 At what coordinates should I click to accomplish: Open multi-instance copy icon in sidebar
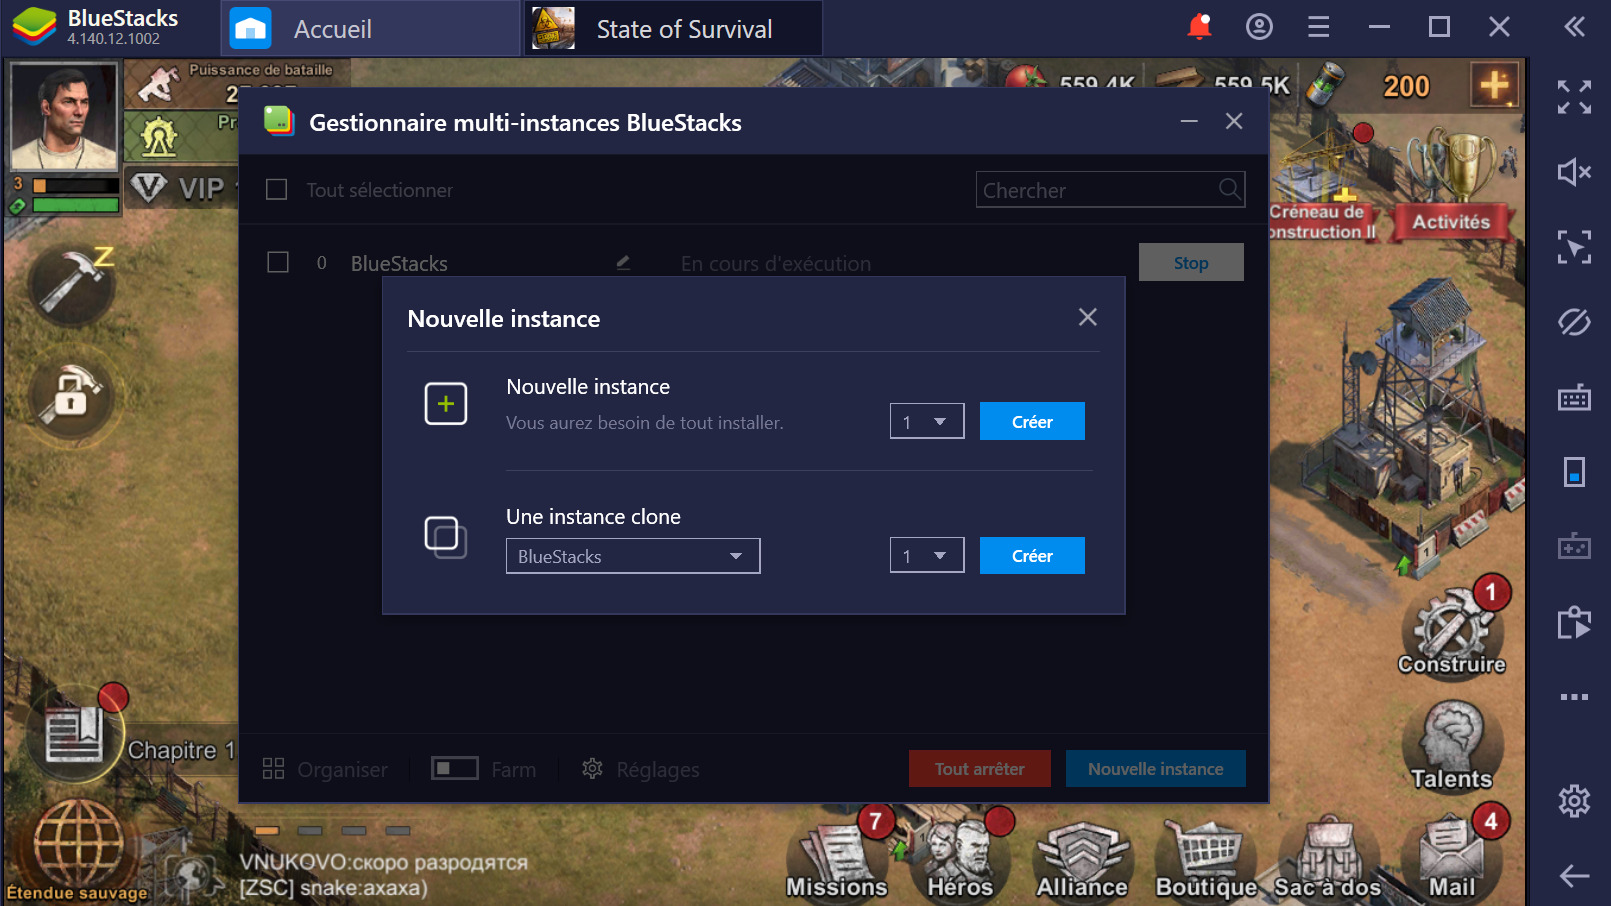tap(1574, 622)
